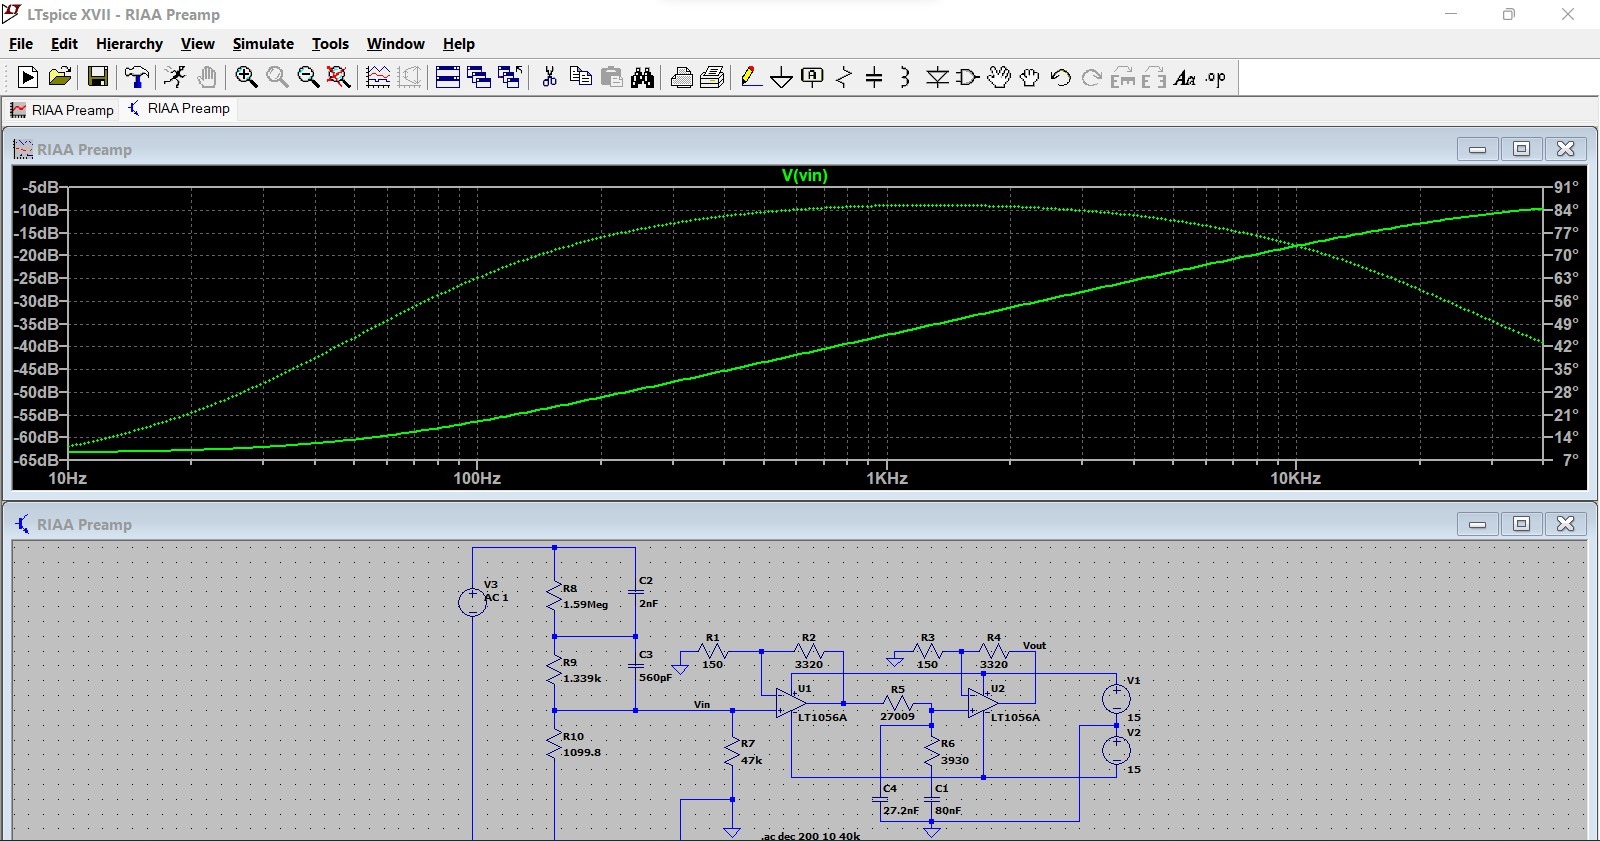Open the Window menu
Screen dimensions: 1600x841
(x=395, y=44)
